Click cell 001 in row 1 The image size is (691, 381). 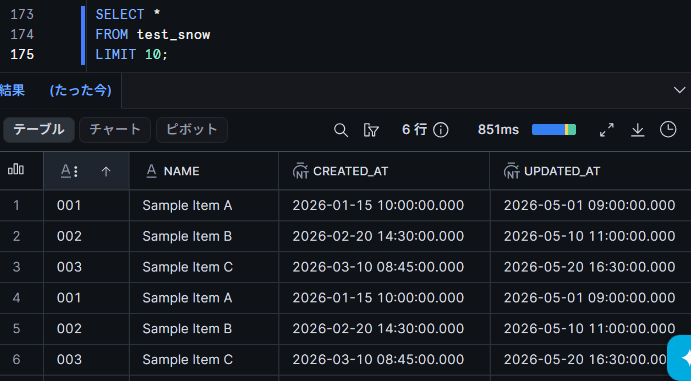click(x=69, y=205)
